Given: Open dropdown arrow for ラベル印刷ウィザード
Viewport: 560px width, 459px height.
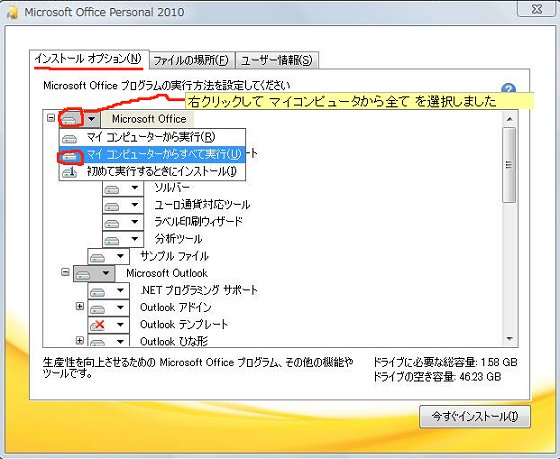Looking at the screenshot, I should [x=135, y=222].
